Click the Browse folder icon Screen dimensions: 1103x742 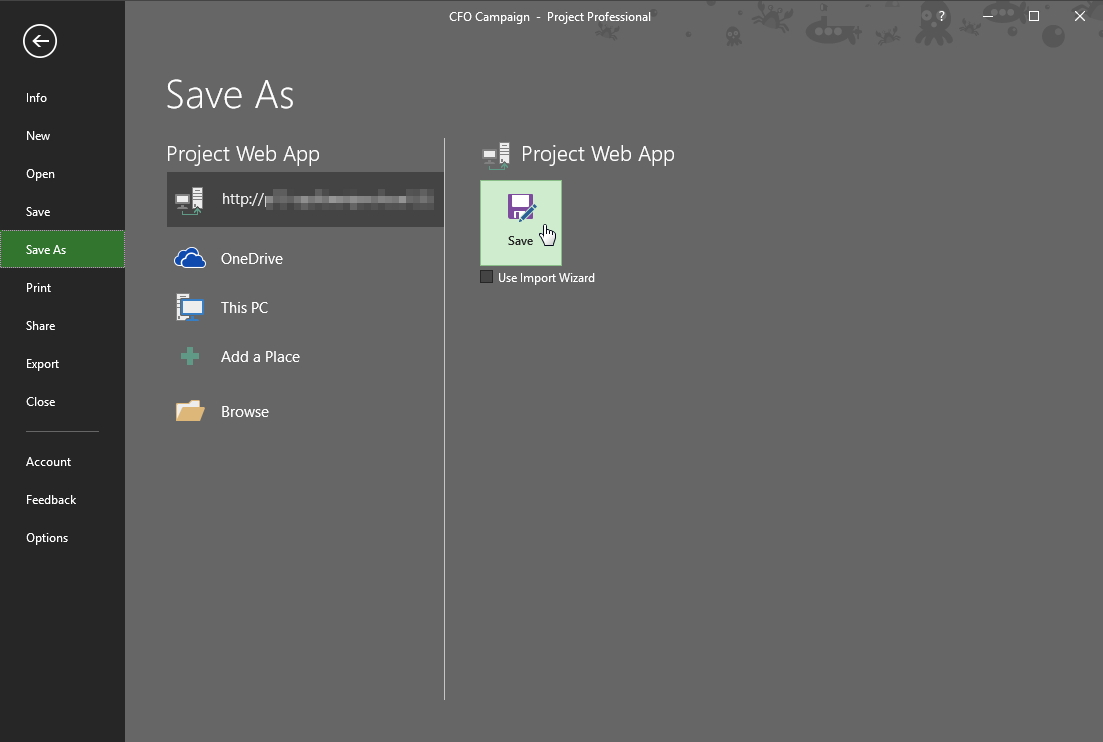(x=190, y=411)
